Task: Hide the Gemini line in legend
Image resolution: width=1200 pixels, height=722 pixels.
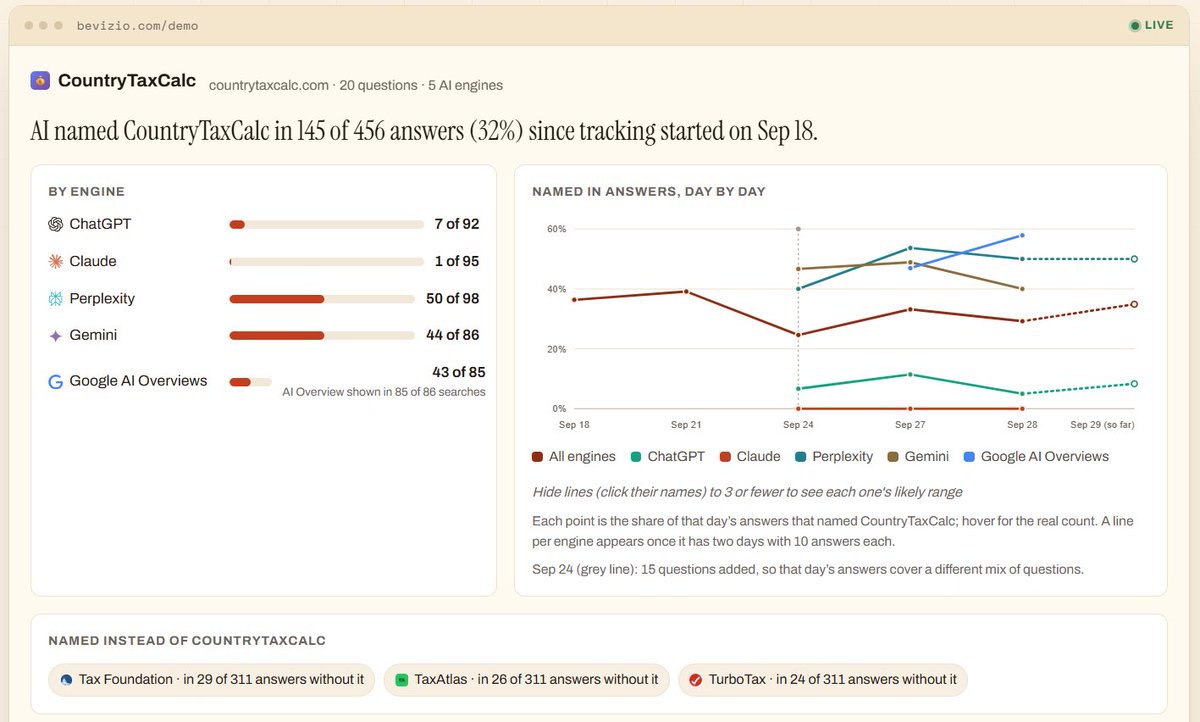Action: [x=920, y=456]
